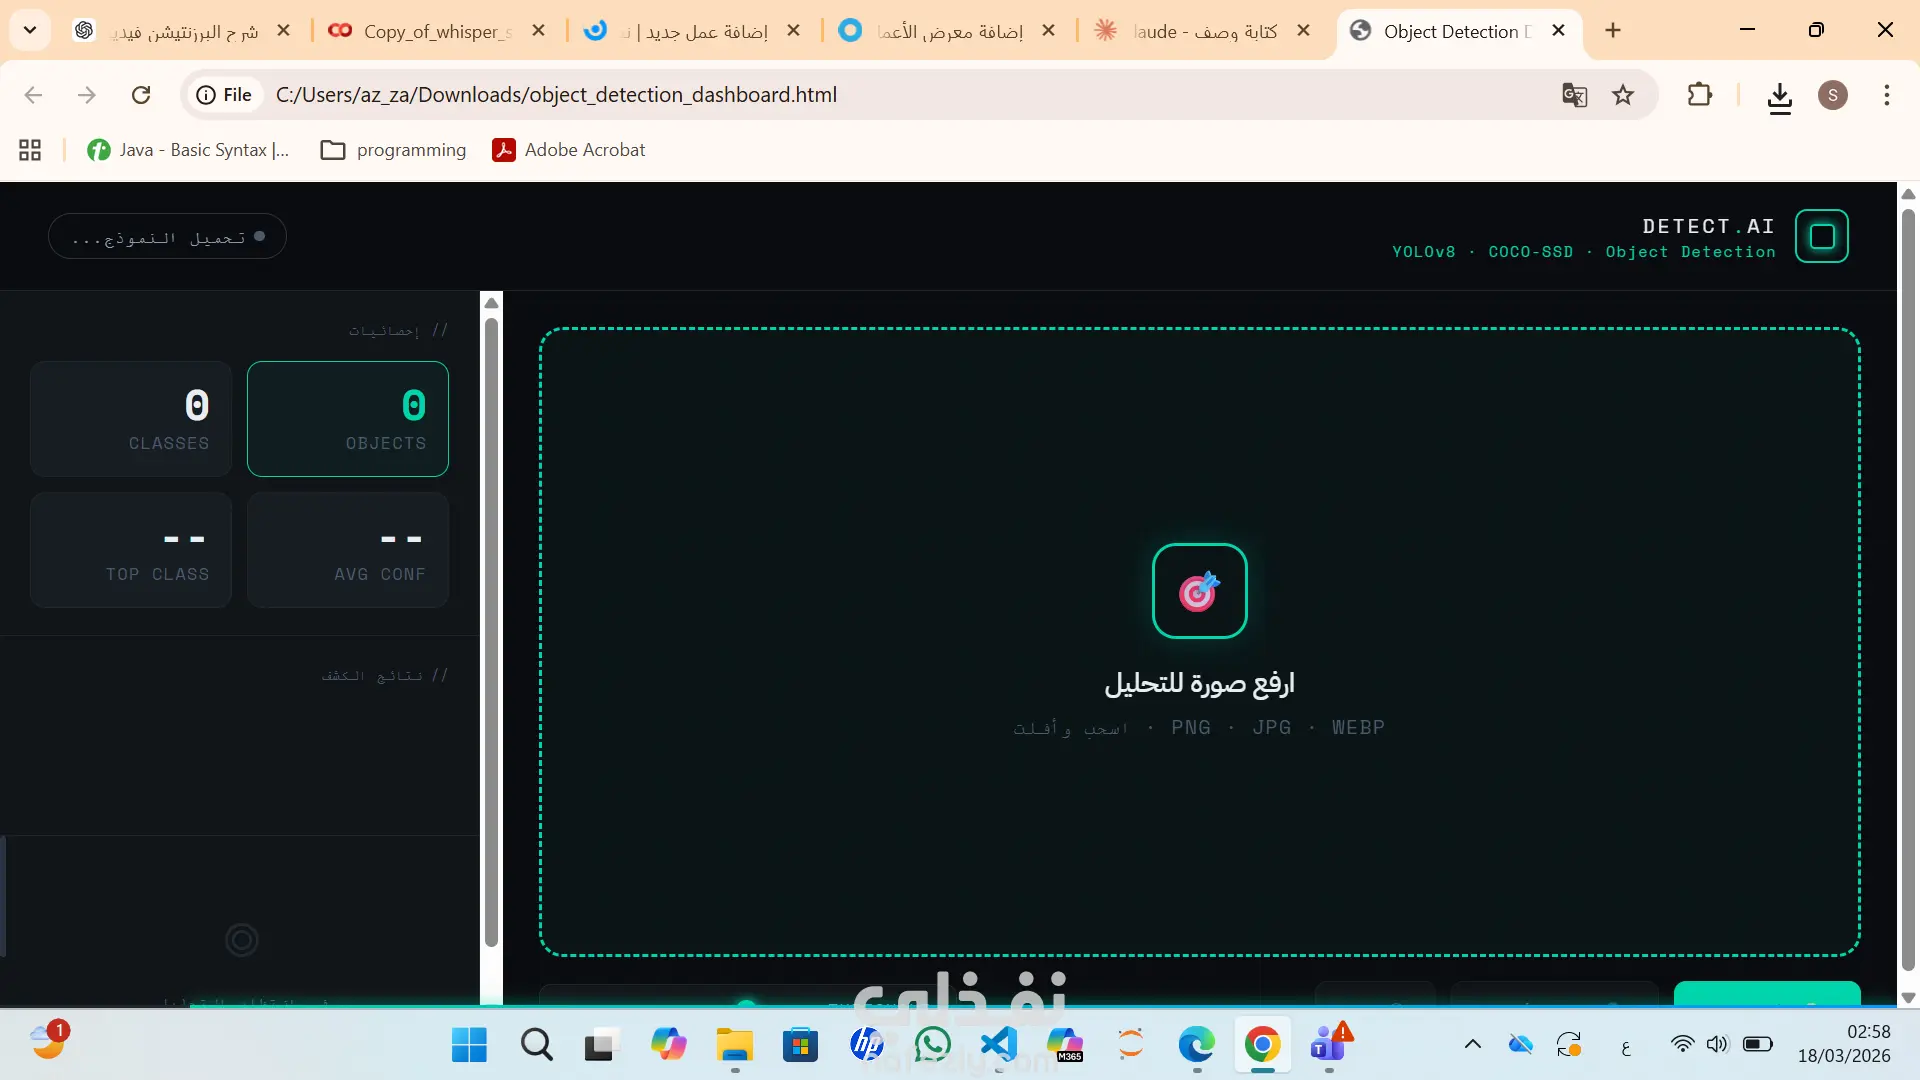Image resolution: width=1920 pixels, height=1080 pixels.
Task: Open the browser extensions puzzle icon
Action: pyautogui.click(x=1699, y=95)
